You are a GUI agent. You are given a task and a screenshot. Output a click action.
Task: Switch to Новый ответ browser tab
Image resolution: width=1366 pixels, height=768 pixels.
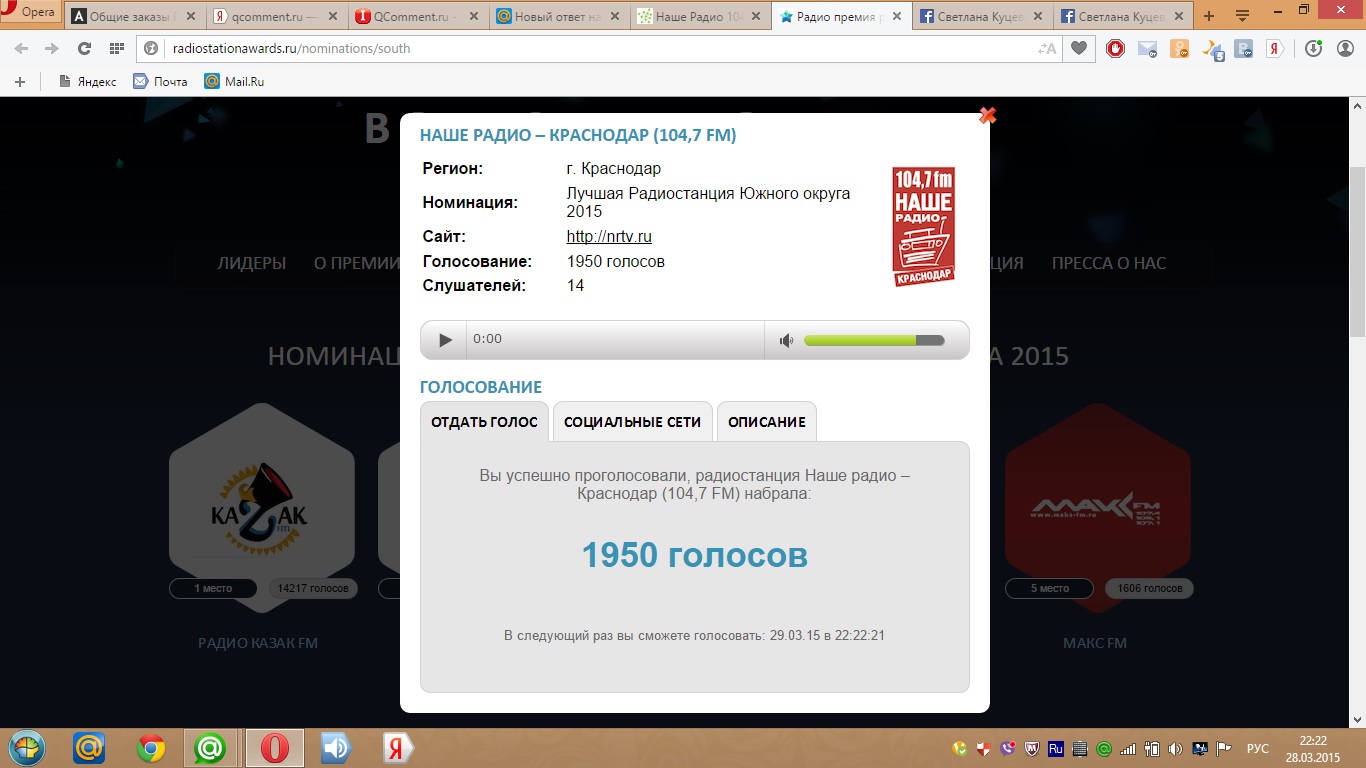click(560, 17)
